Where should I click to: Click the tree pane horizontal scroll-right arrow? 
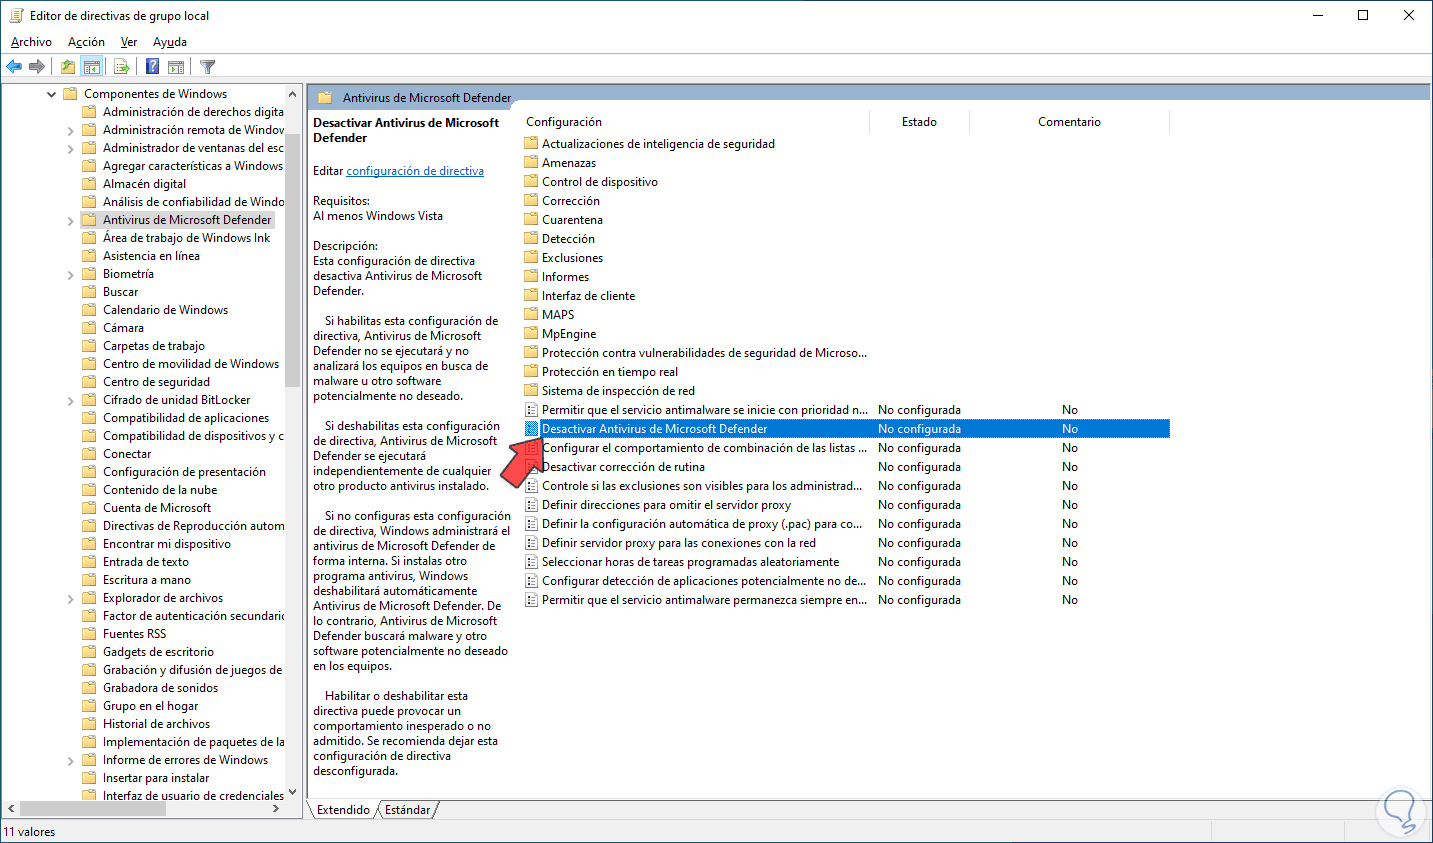click(277, 808)
